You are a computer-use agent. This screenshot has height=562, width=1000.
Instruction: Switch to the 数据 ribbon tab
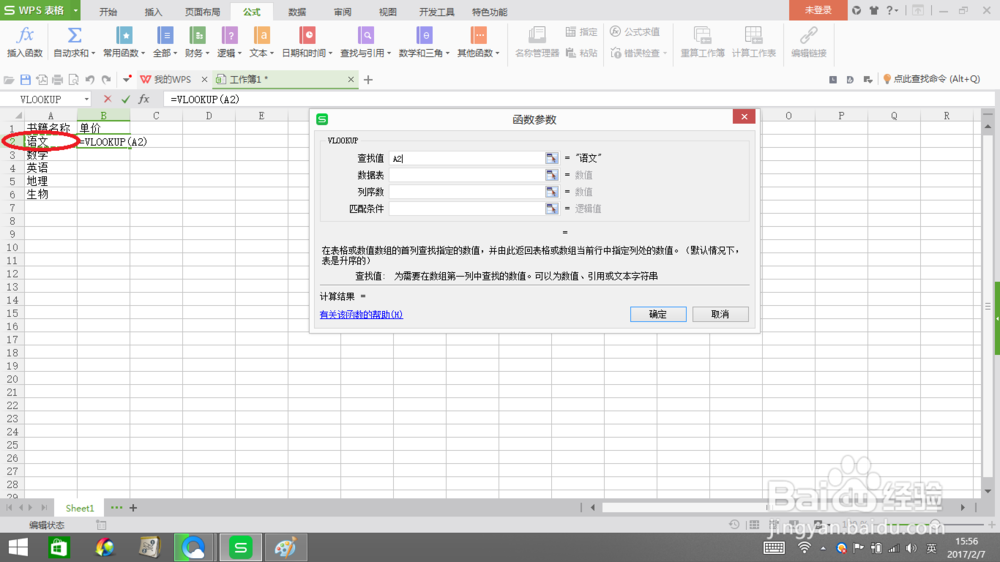pos(297,12)
